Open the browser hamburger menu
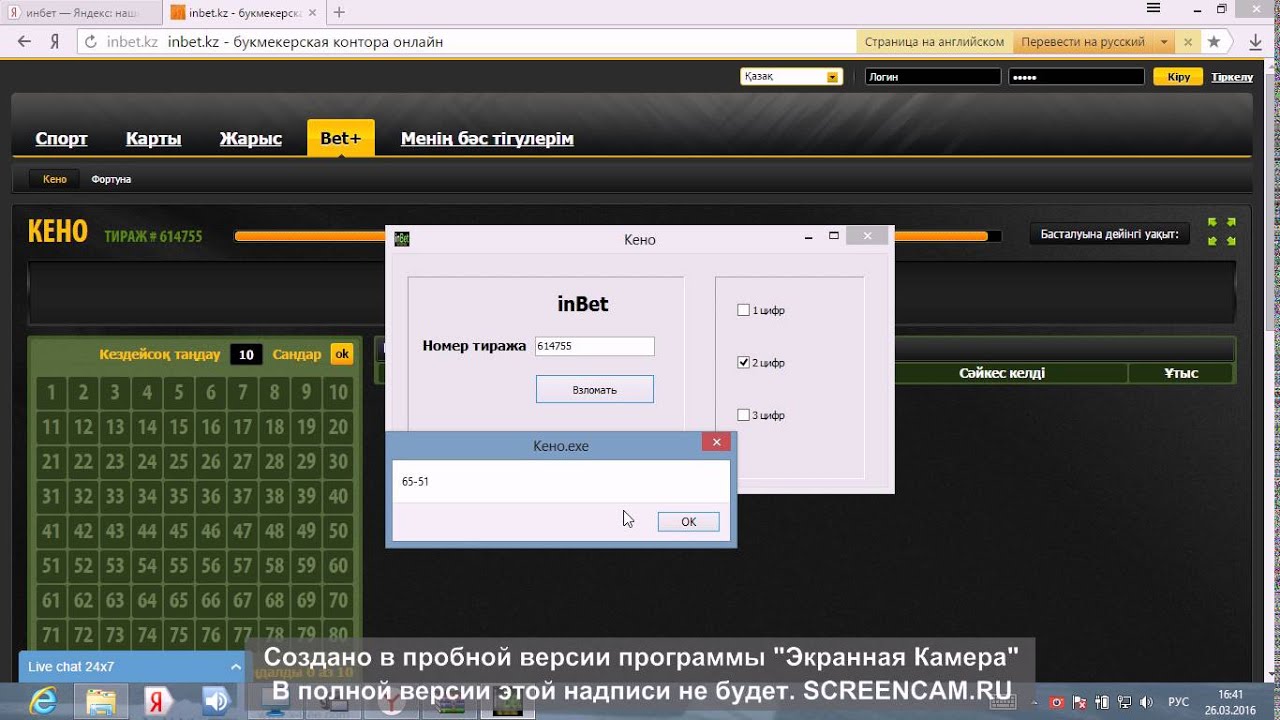The image size is (1280, 720). (1153, 9)
